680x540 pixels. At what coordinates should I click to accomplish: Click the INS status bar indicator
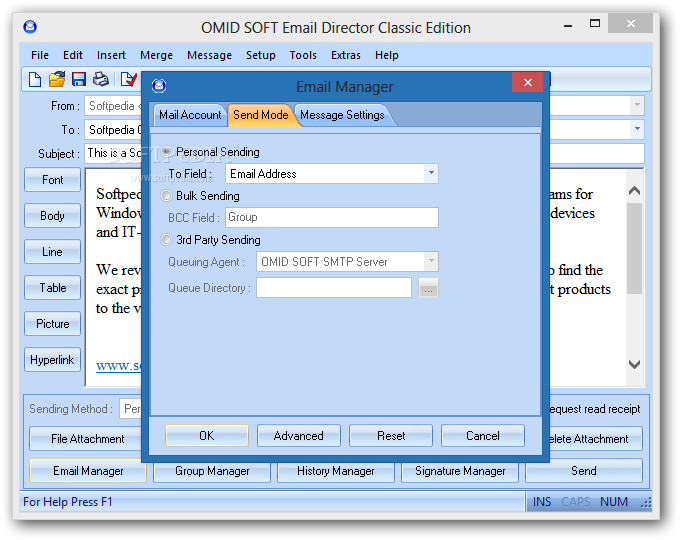pyautogui.click(x=542, y=502)
